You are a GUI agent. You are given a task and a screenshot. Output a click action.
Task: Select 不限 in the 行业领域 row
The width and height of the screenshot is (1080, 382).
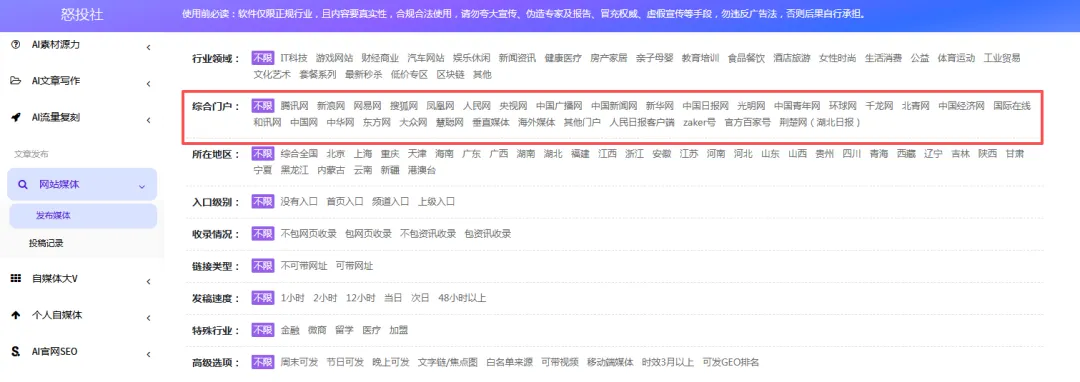pos(262,58)
